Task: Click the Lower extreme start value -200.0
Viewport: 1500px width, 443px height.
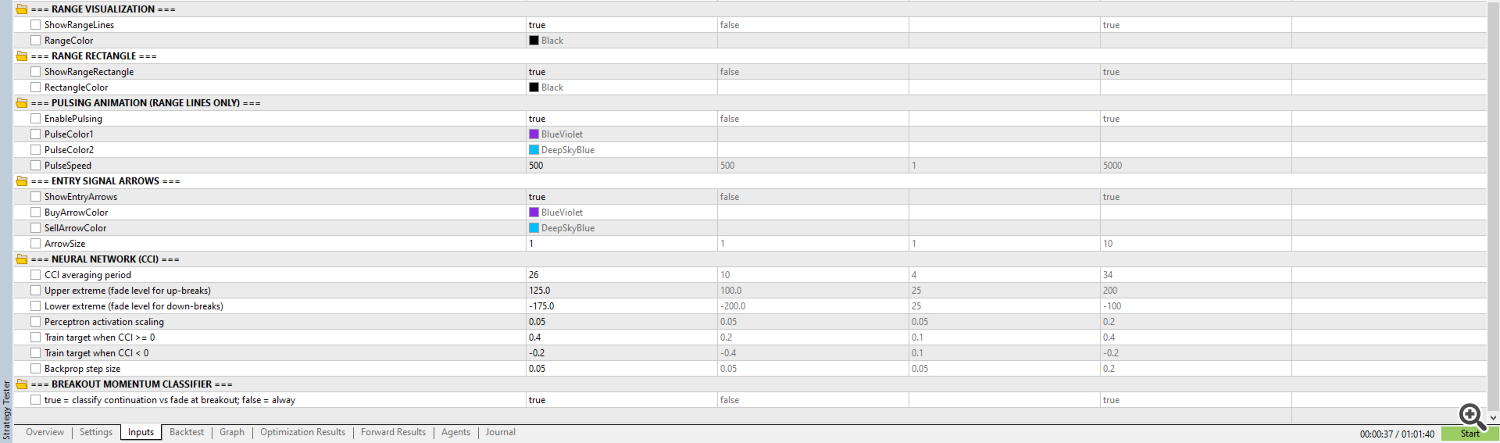Action: (732, 306)
